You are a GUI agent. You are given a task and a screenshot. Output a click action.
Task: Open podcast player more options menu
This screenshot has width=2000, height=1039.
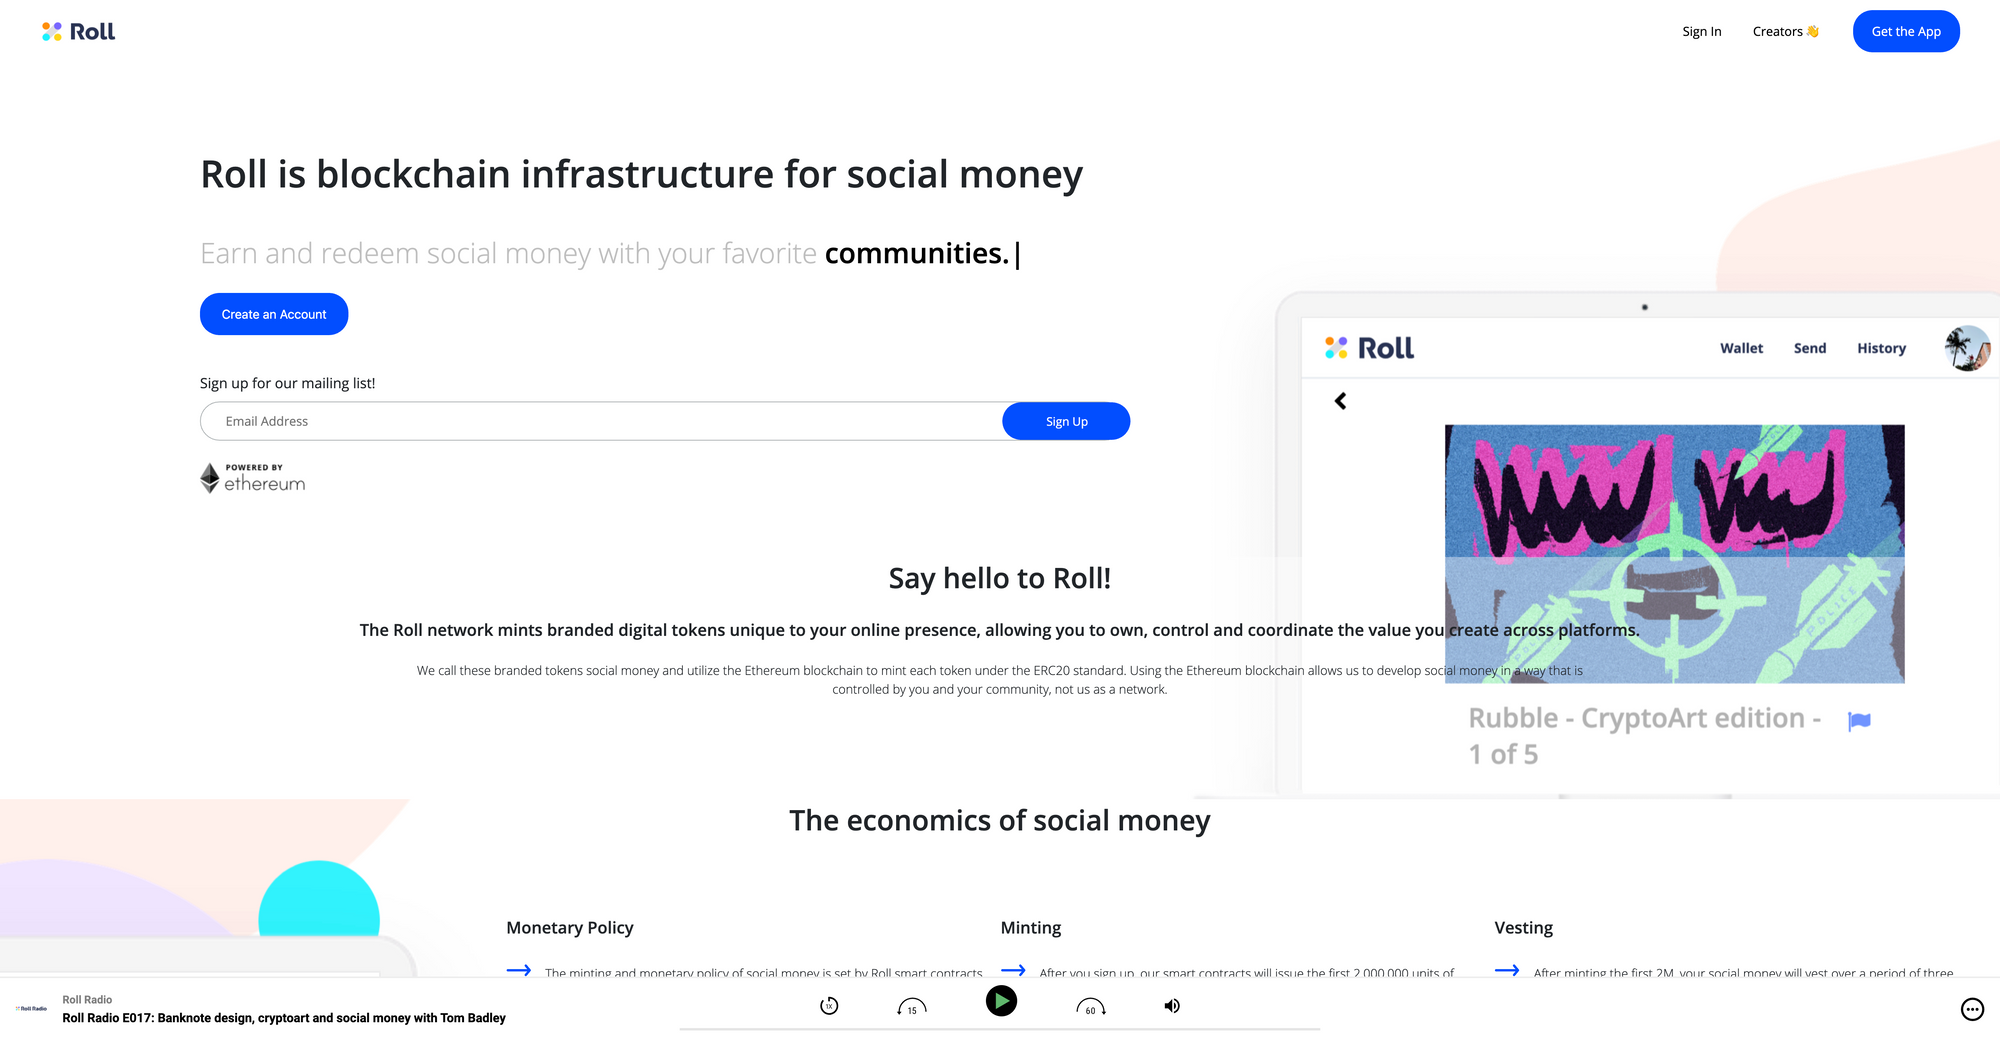1972,1009
